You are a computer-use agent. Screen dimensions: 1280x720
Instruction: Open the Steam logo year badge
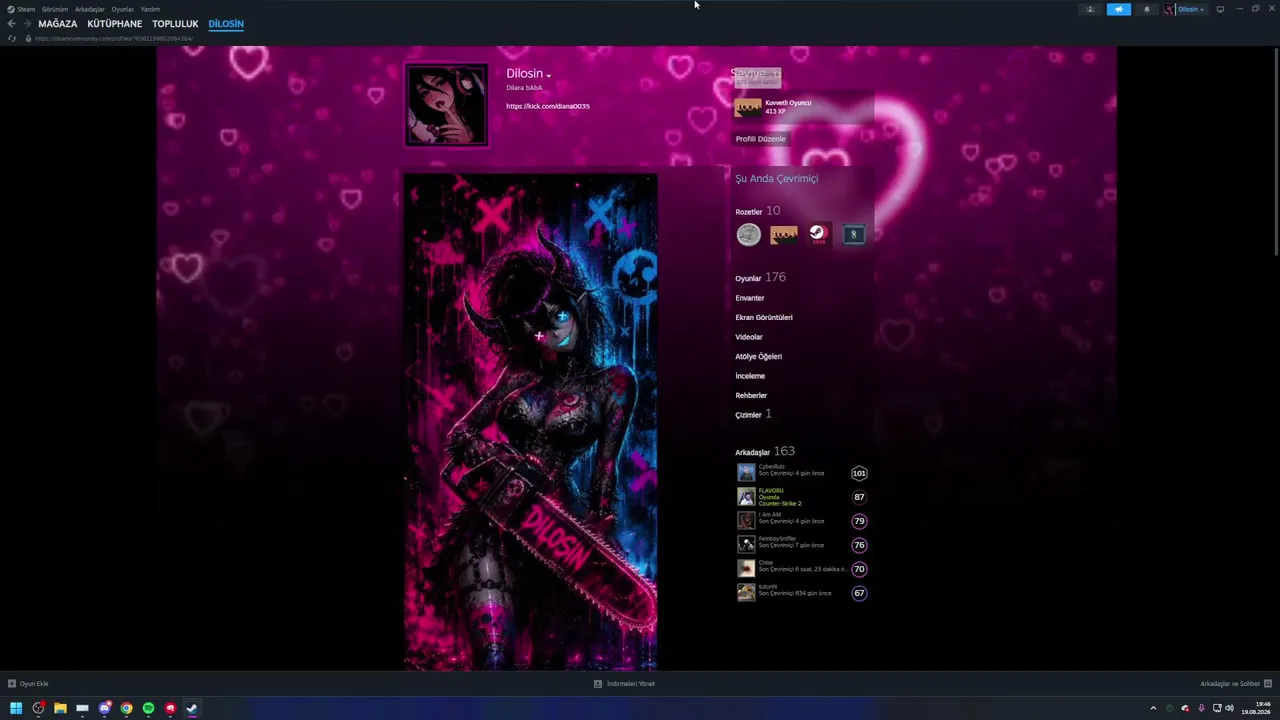(818, 234)
